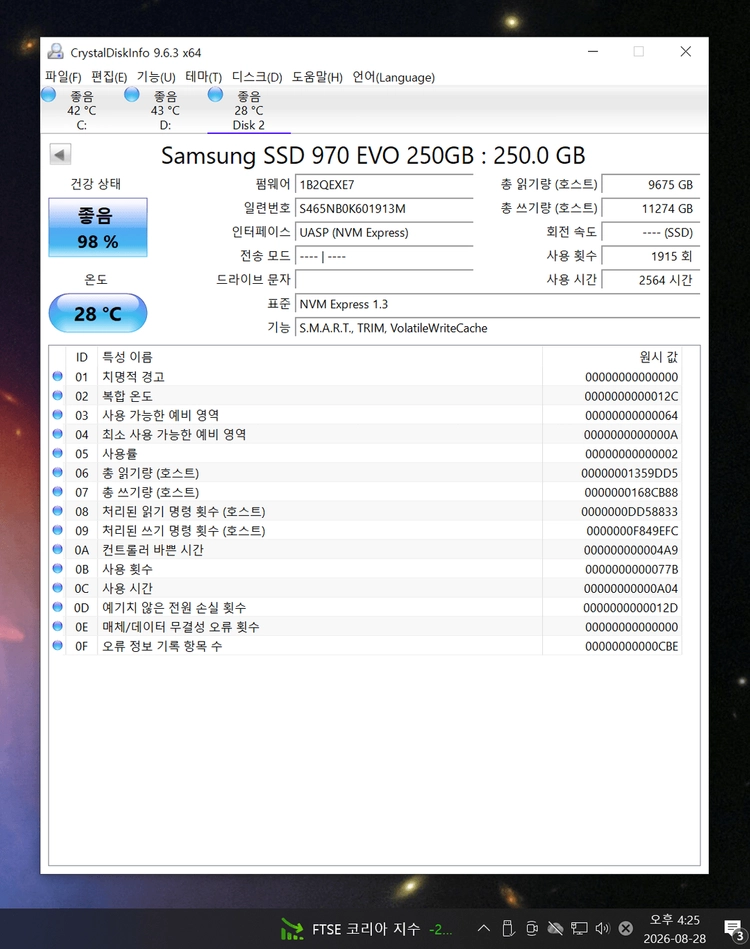Click the total host writes value 11274 GB
This screenshot has height=949, width=750.
[x=651, y=208]
